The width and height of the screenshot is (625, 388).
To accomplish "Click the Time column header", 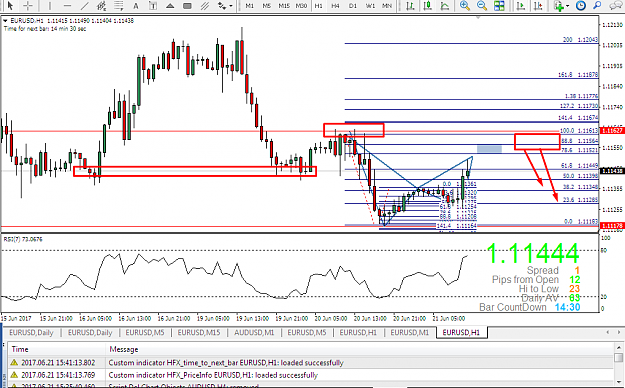I will [57, 349].
